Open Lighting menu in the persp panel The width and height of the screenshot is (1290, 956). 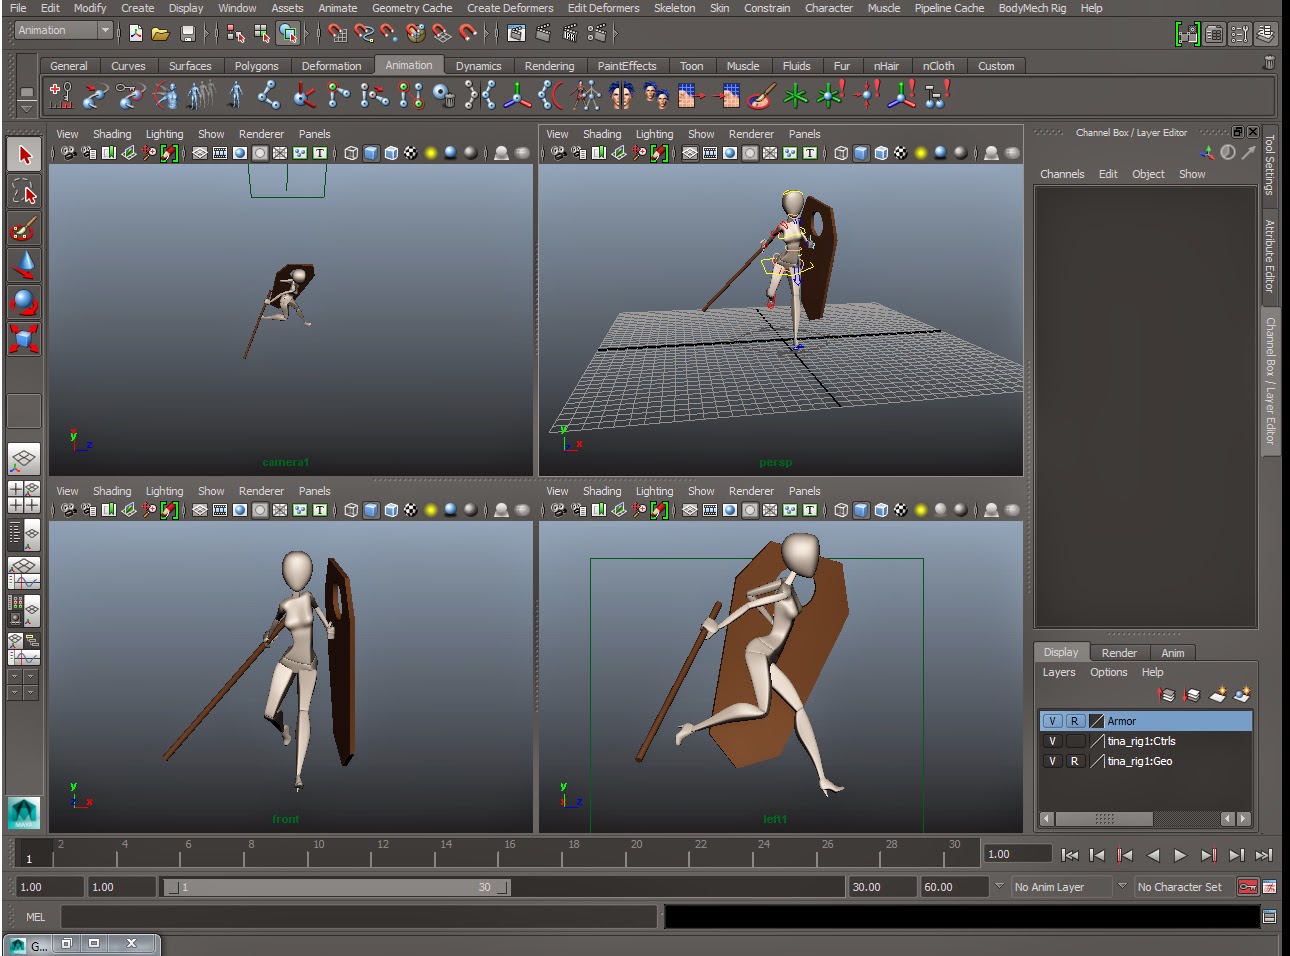tap(654, 134)
